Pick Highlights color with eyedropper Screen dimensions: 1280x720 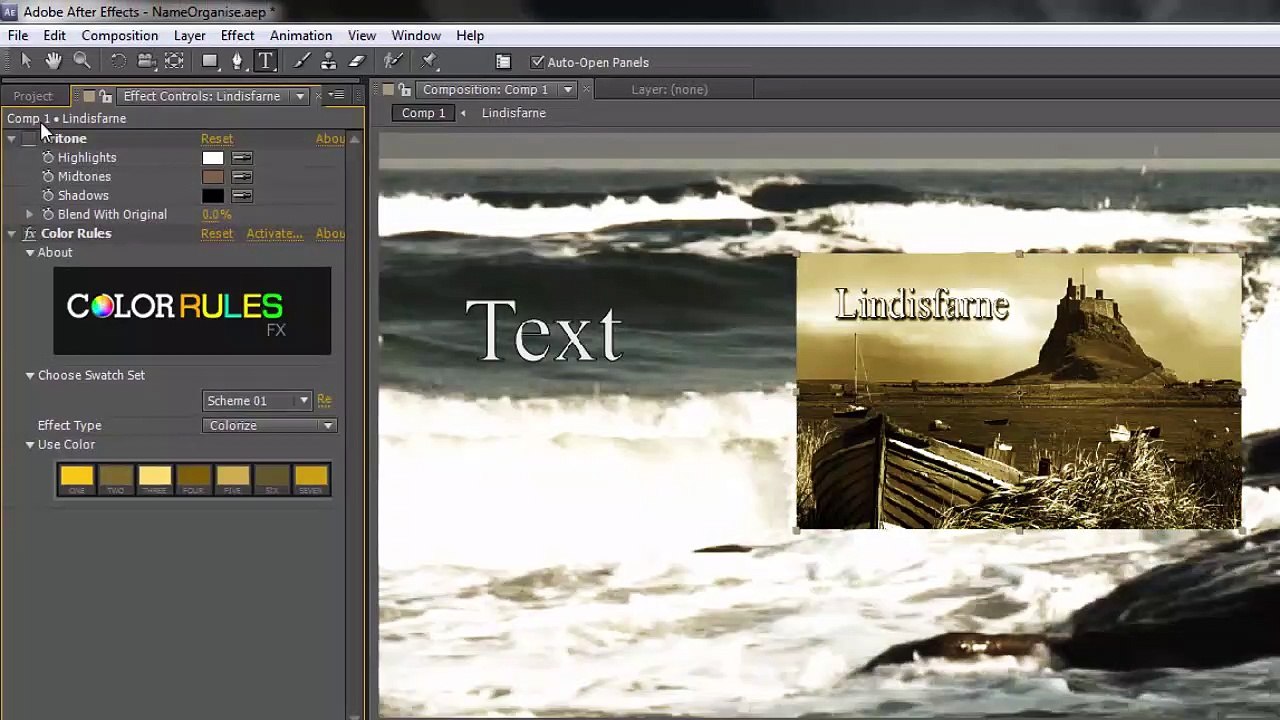[242, 158]
